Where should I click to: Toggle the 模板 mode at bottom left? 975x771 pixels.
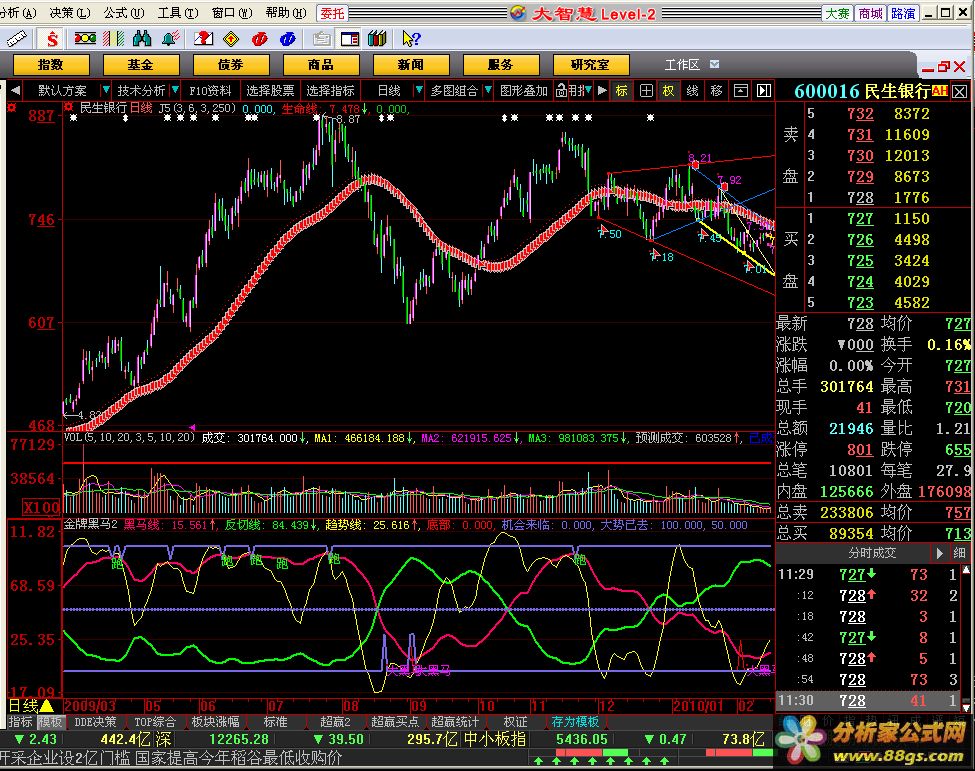(x=50, y=722)
